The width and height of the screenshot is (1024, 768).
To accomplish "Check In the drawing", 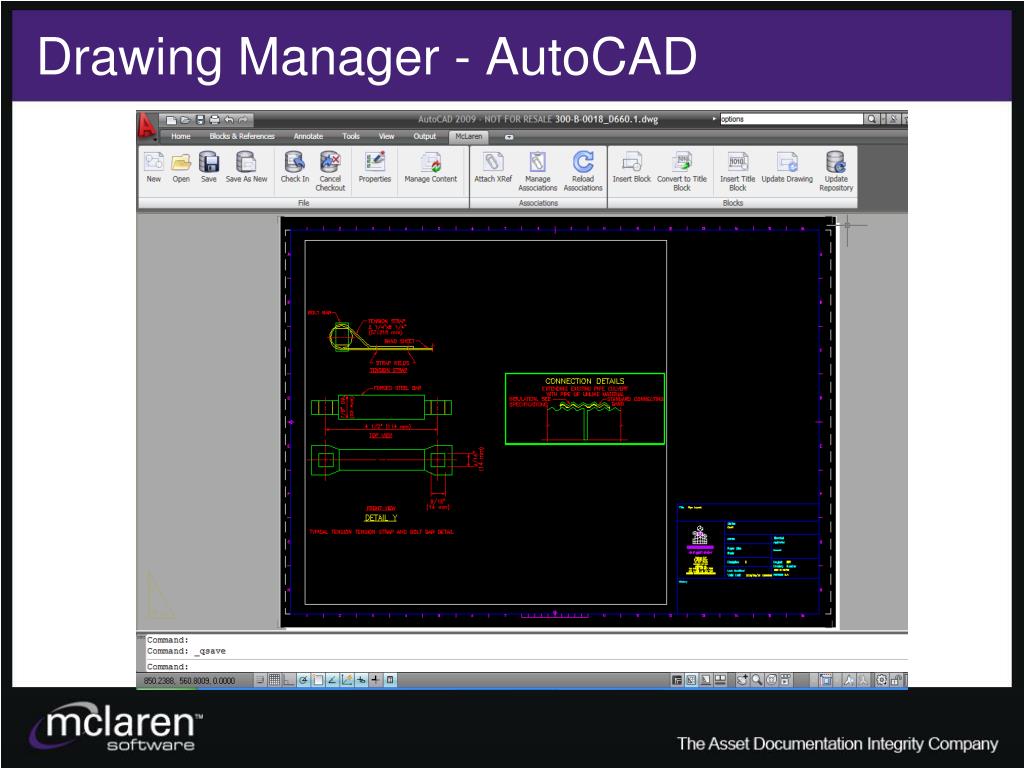I will pos(295,167).
